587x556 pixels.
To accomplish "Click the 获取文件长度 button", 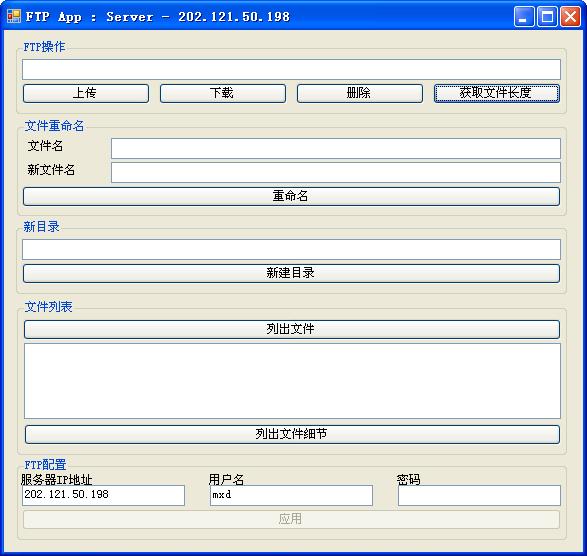I will tap(497, 93).
